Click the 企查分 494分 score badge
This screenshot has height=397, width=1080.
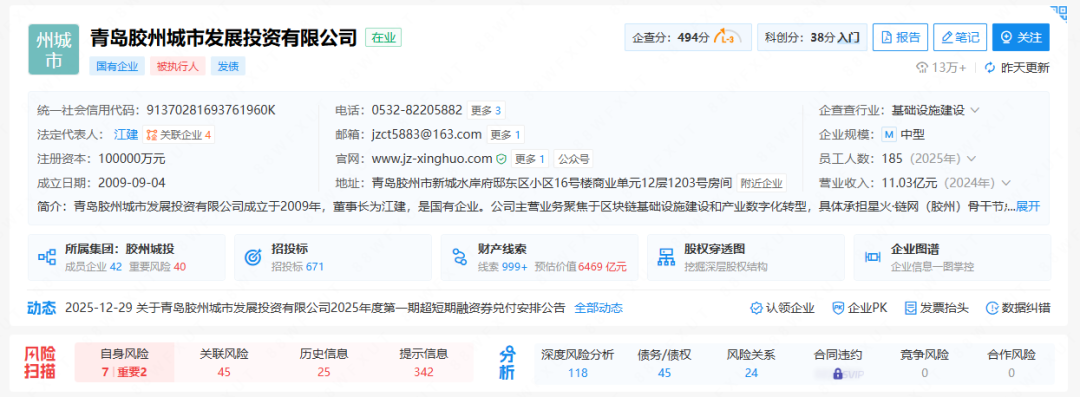[688, 37]
